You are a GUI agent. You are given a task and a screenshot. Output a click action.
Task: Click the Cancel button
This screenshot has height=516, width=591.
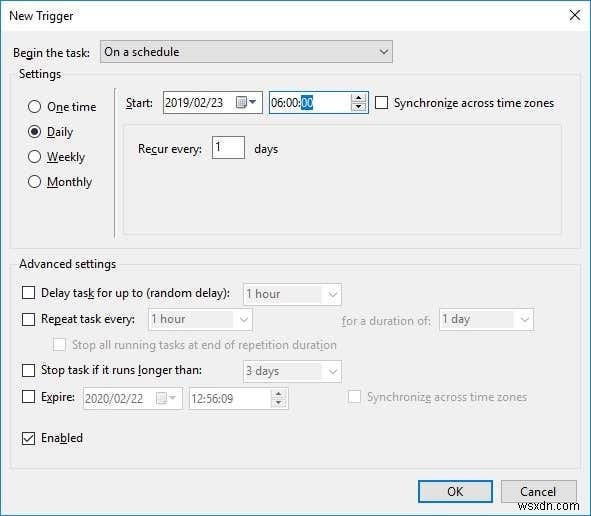[x=538, y=492]
